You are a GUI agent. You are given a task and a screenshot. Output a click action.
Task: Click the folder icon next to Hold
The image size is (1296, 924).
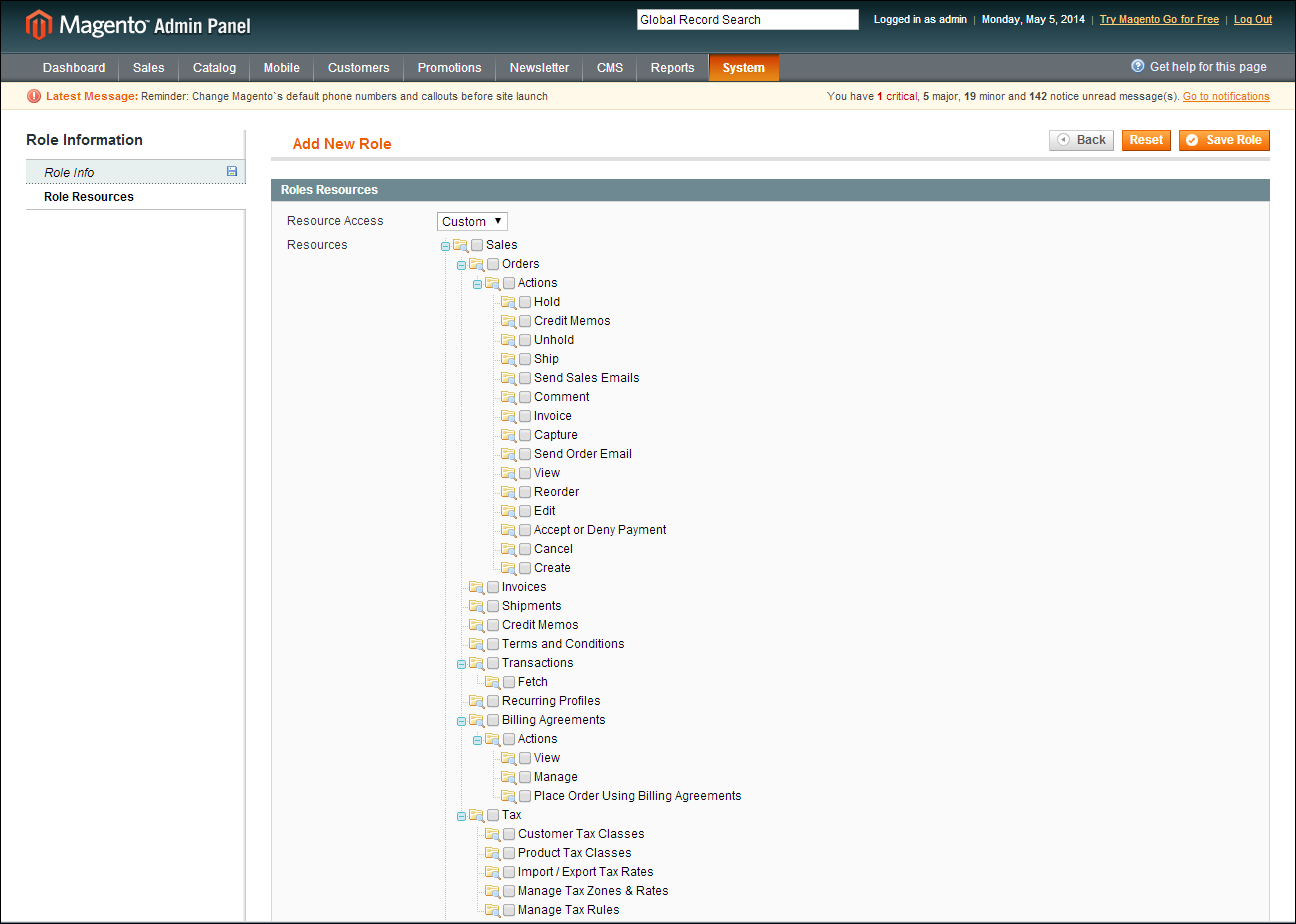pyautogui.click(x=508, y=302)
